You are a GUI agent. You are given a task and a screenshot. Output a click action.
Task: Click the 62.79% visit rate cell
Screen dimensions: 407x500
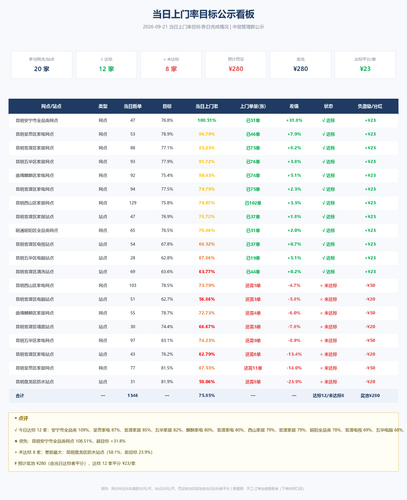(x=207, y=354)
